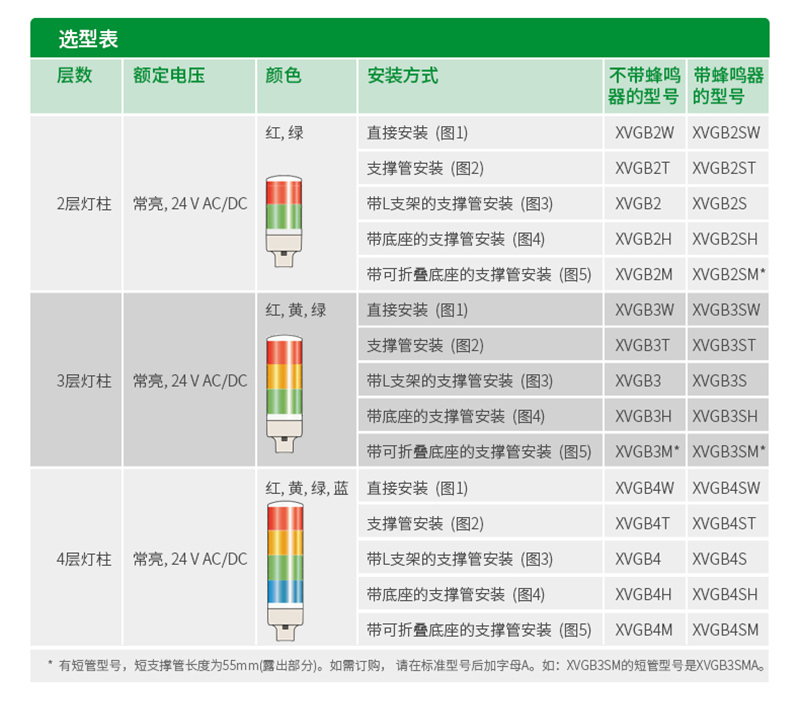Click the 3-layer red-yellow-green tower light image

click(x=284, y=394)
